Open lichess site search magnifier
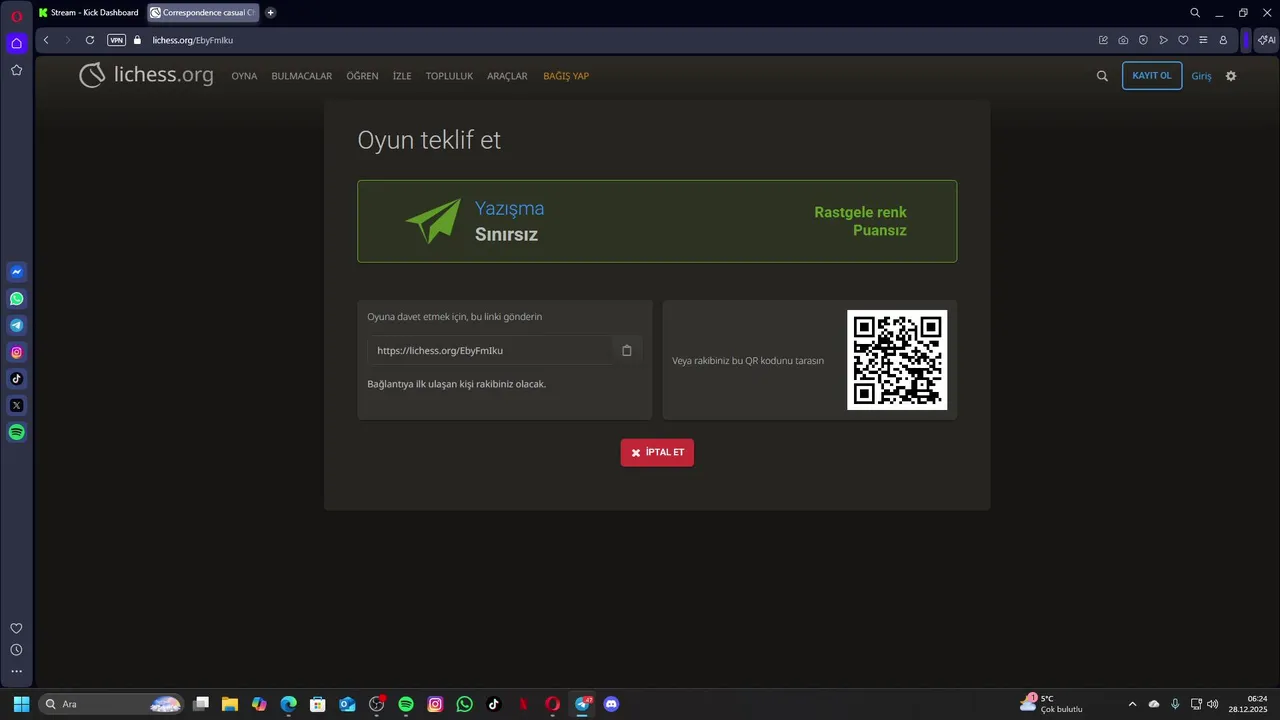This screenshot has height=720, width=1280. coord(1102,76)
